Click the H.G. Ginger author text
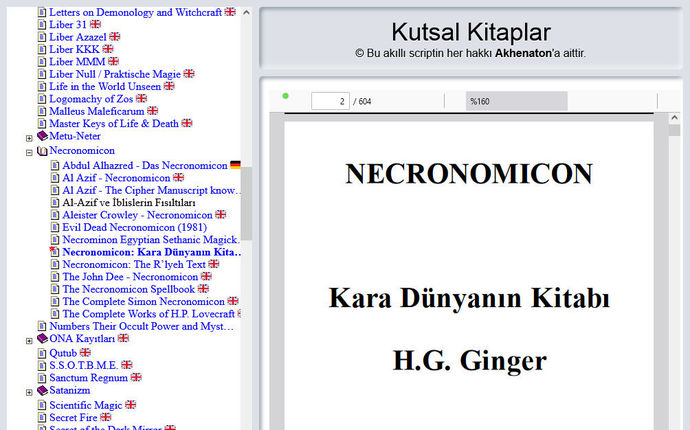The height and width of the screenshot is (430, 690). [470, 360]
